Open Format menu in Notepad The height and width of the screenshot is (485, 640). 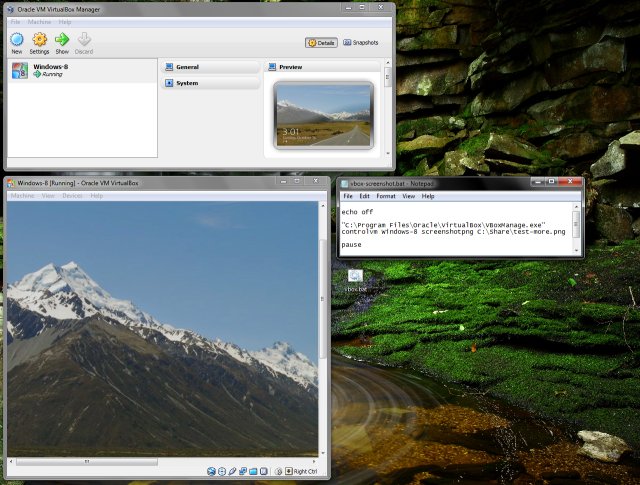tap(386, 196)
